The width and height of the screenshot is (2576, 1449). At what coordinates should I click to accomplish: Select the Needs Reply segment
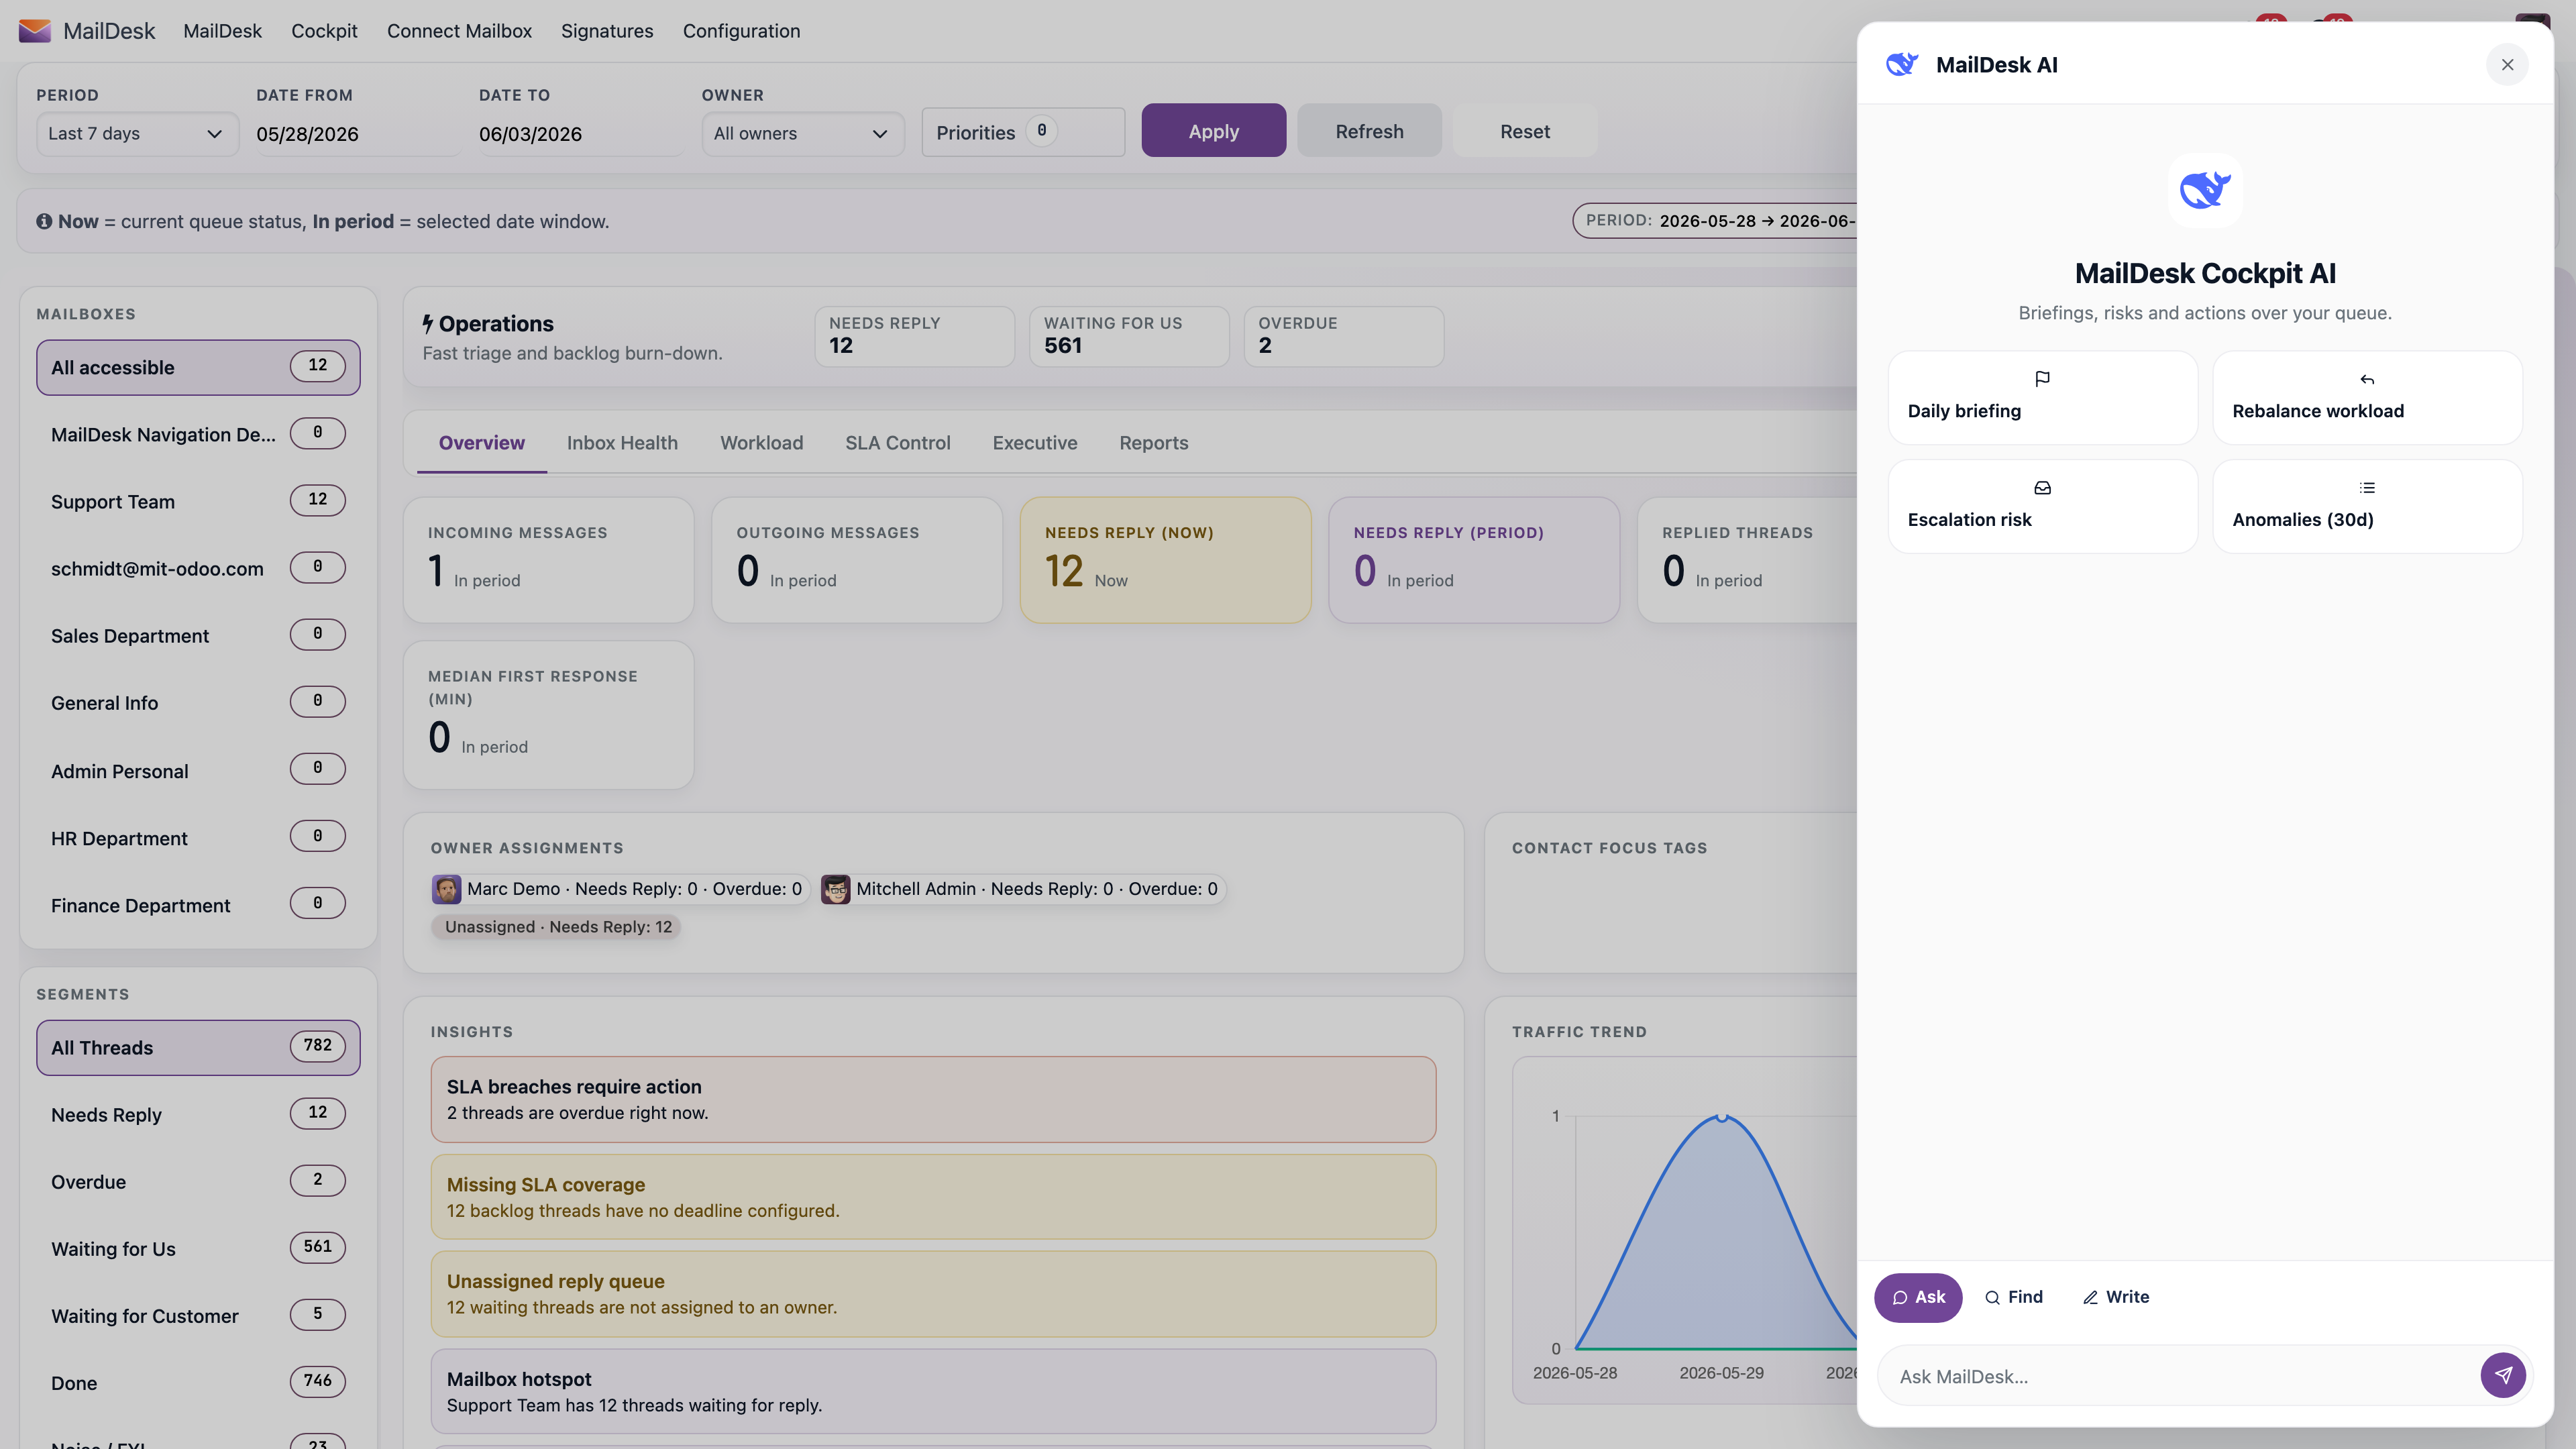198,1114
